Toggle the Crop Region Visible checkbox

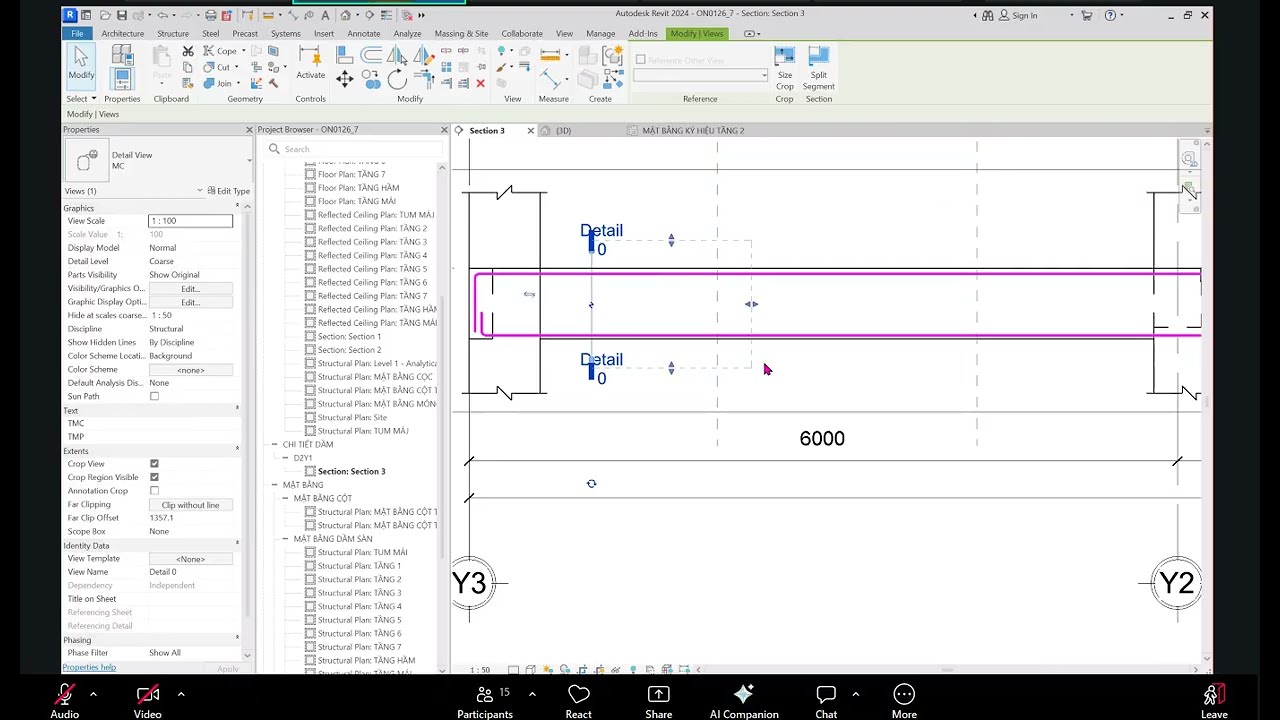154,477
